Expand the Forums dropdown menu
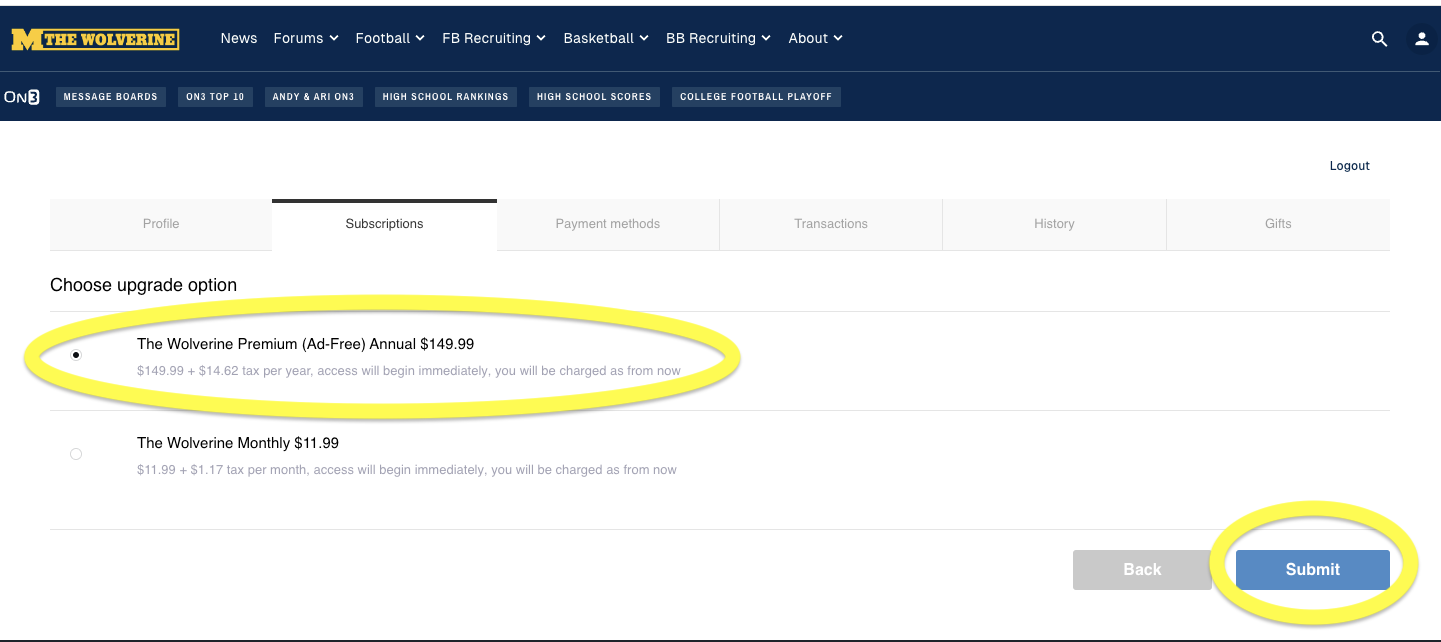This screenshot has width=1441, height=642. pyautogui.click(x=306, y=38)
